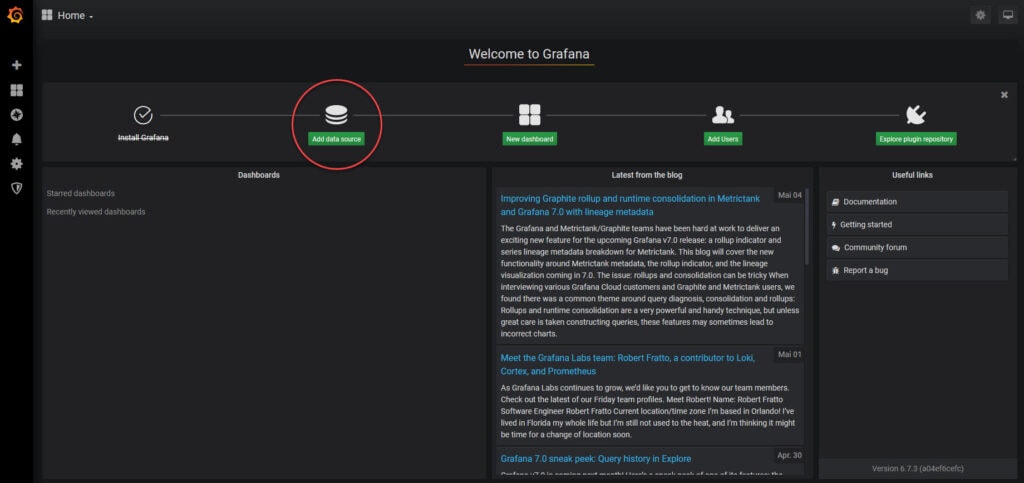Open Grafana 7.0 Query history blog post
This screenshot has height=483, width=1024.
(x=596, y=459)
